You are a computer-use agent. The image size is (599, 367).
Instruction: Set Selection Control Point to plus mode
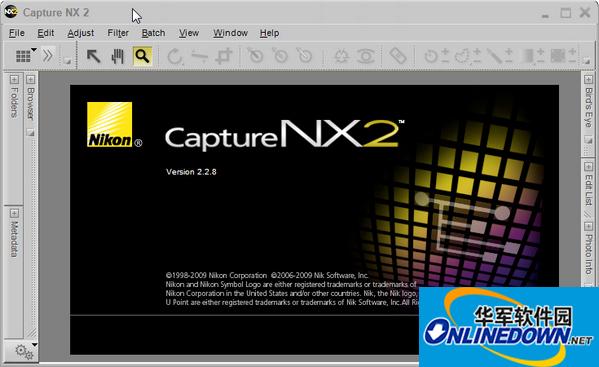pos(445,52)
